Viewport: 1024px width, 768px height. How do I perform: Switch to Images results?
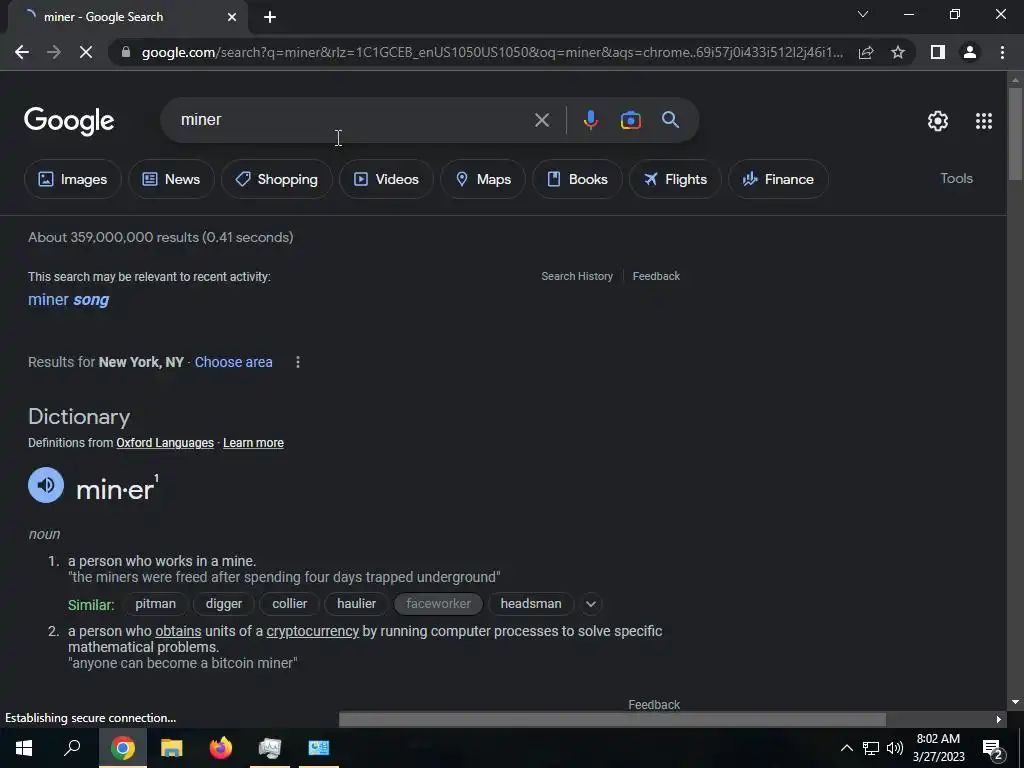click(x=72, y=179)
